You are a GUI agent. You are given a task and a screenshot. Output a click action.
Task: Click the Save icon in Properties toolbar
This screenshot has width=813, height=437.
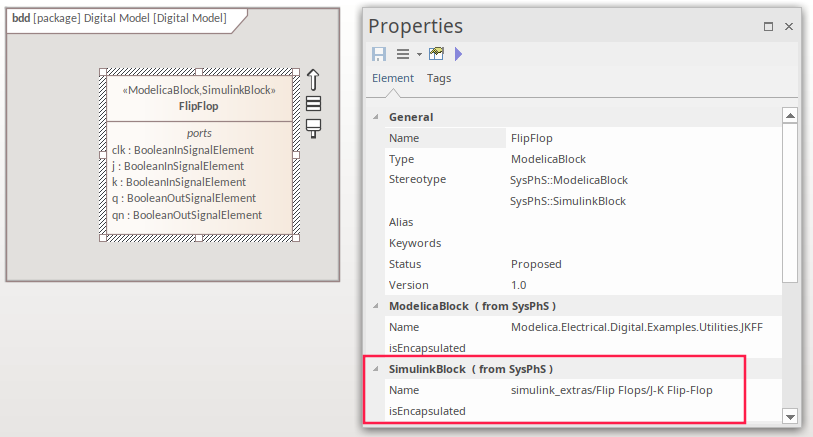[379, 54]
